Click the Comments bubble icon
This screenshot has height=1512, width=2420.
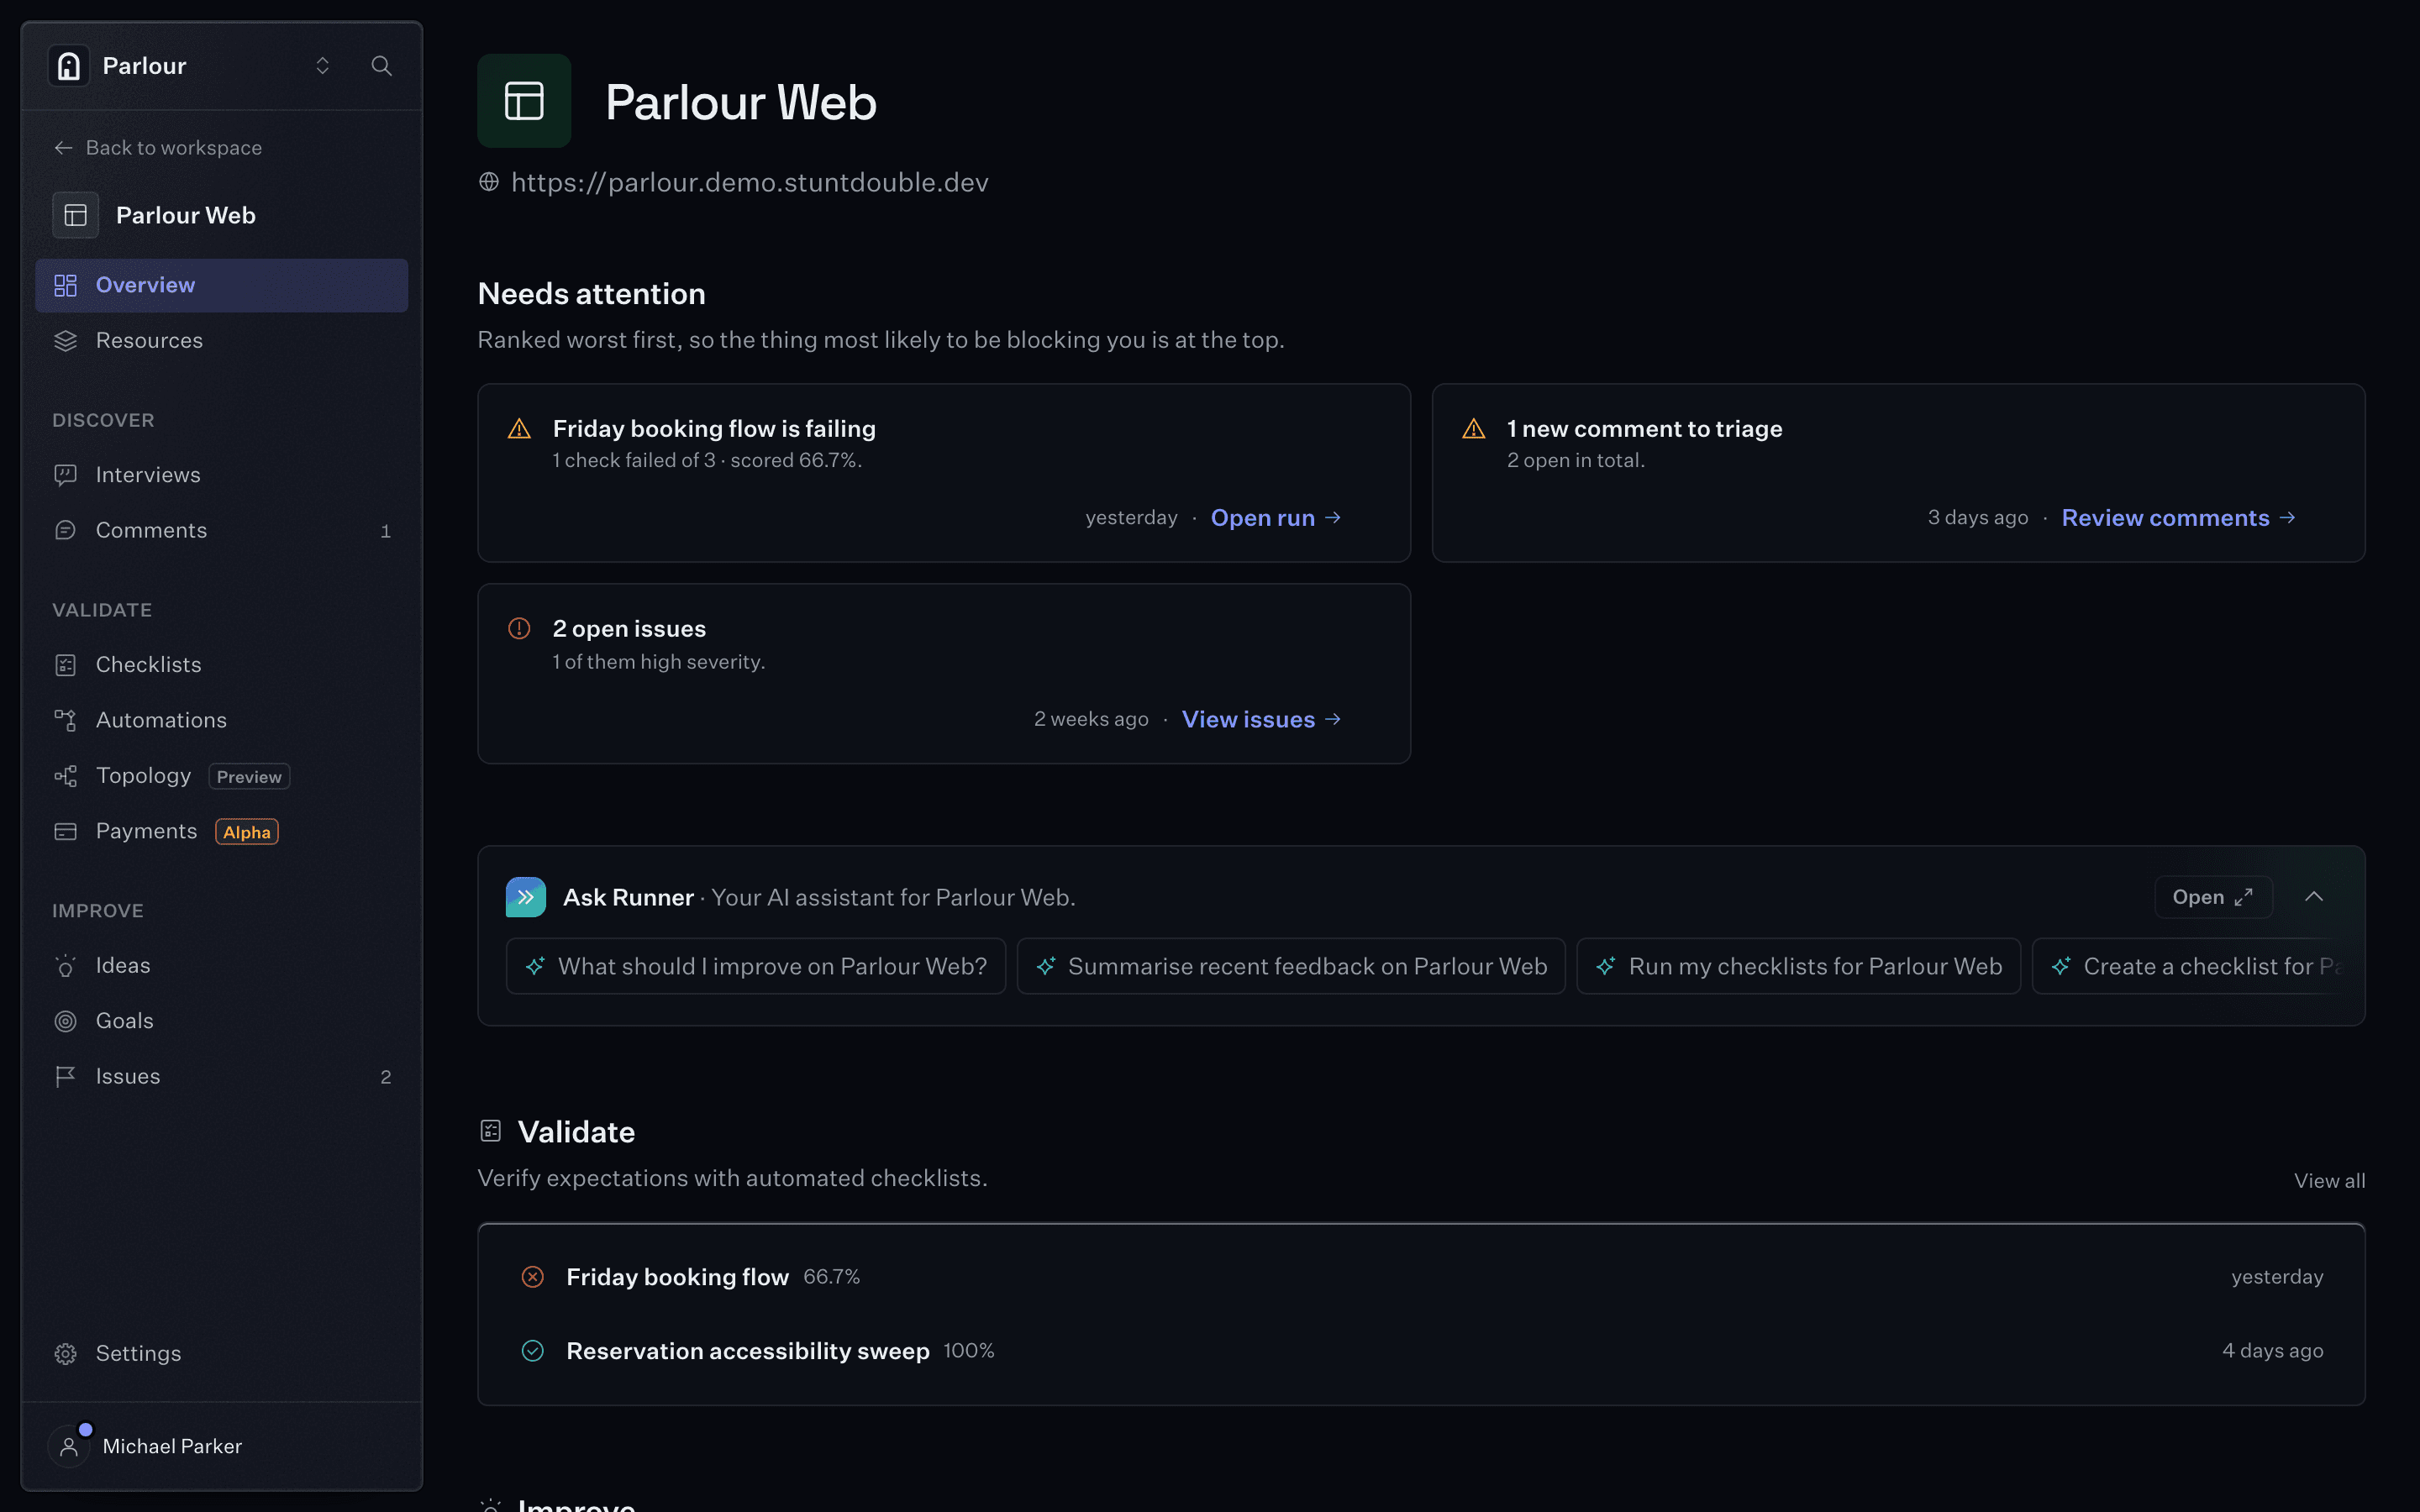click(66, 531)
